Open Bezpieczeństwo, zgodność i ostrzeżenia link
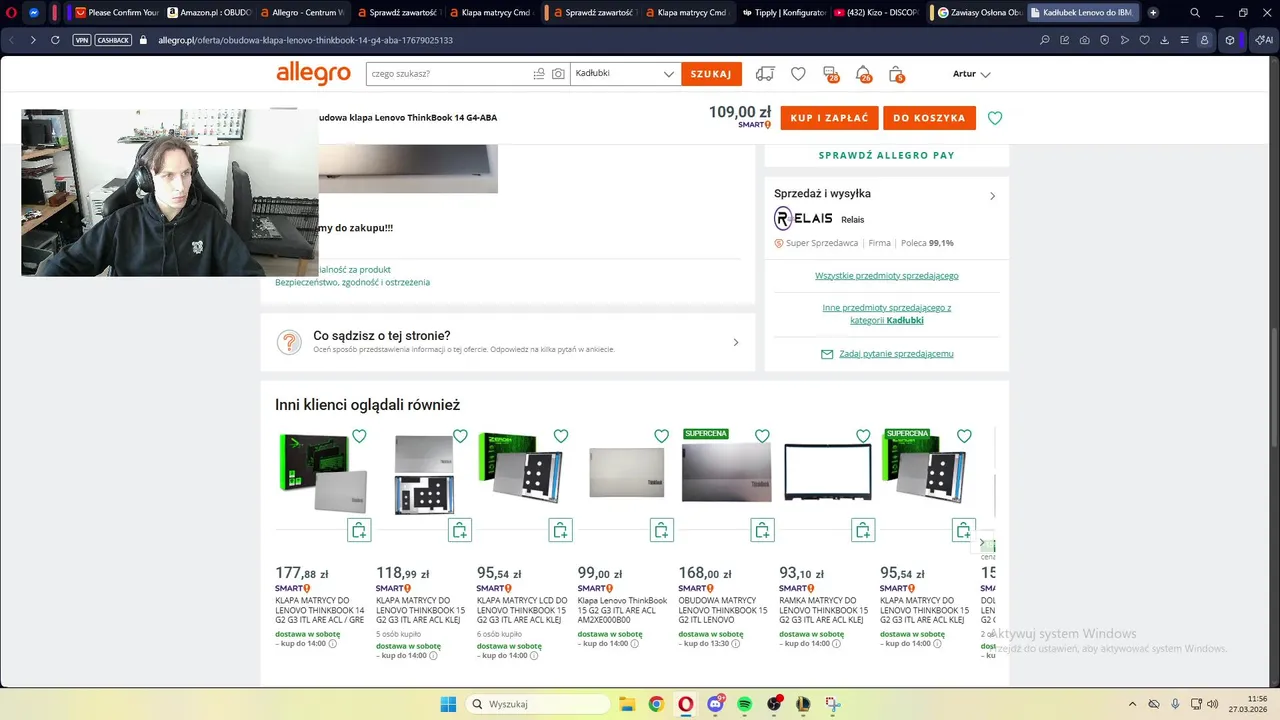 (352, 282)
